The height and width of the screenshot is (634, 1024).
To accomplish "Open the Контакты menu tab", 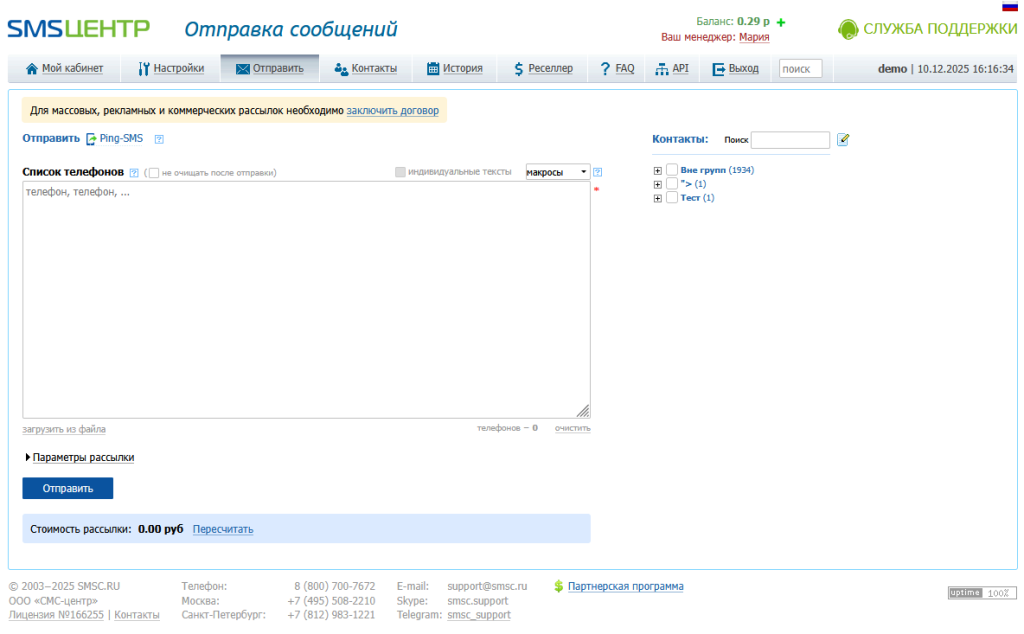I will [366, 69].
